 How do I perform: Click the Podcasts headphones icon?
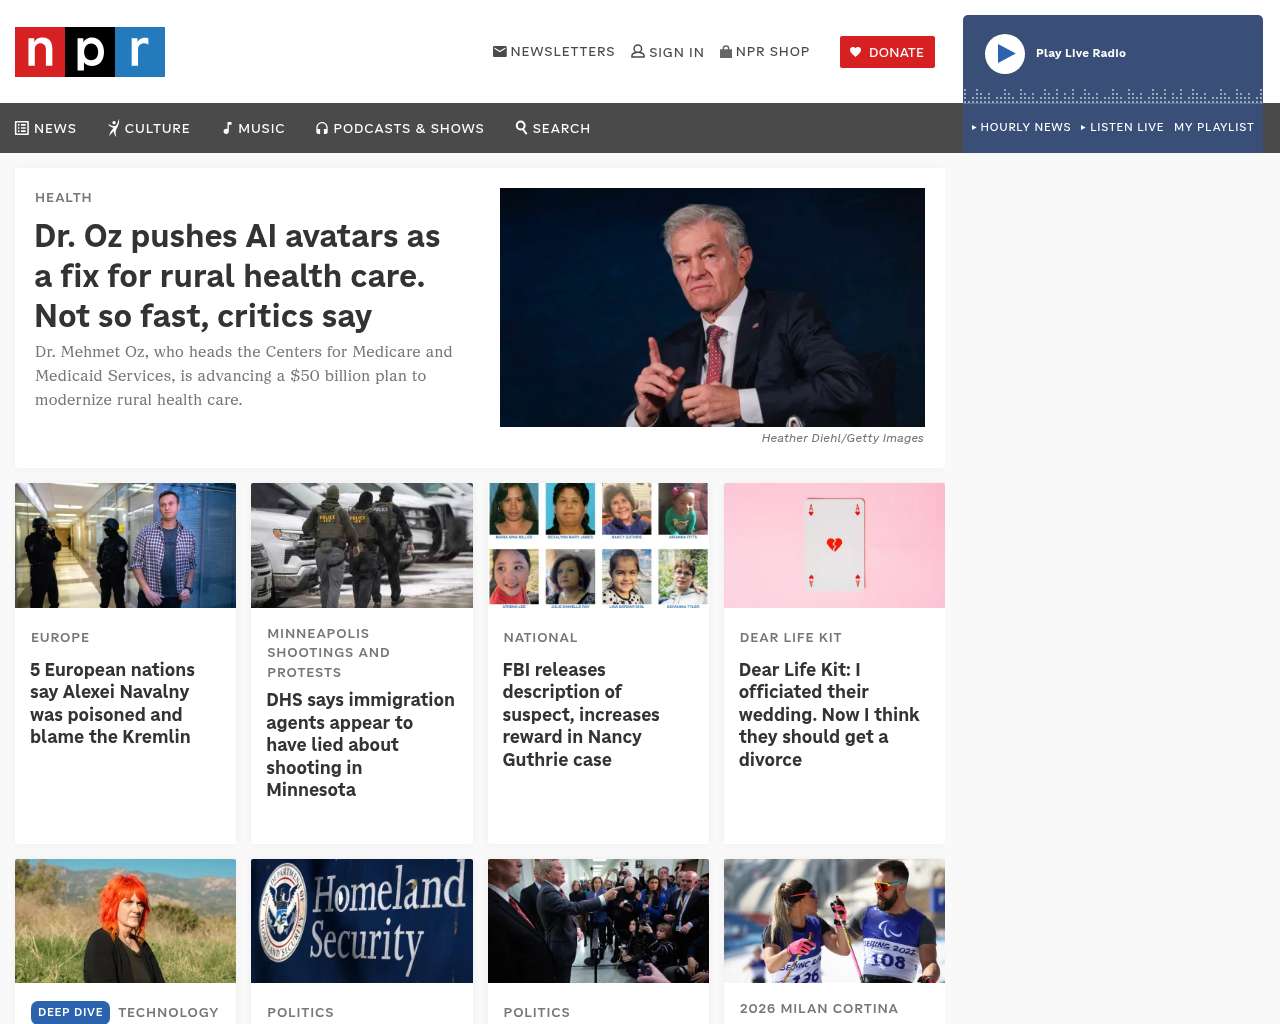(322, 128)
